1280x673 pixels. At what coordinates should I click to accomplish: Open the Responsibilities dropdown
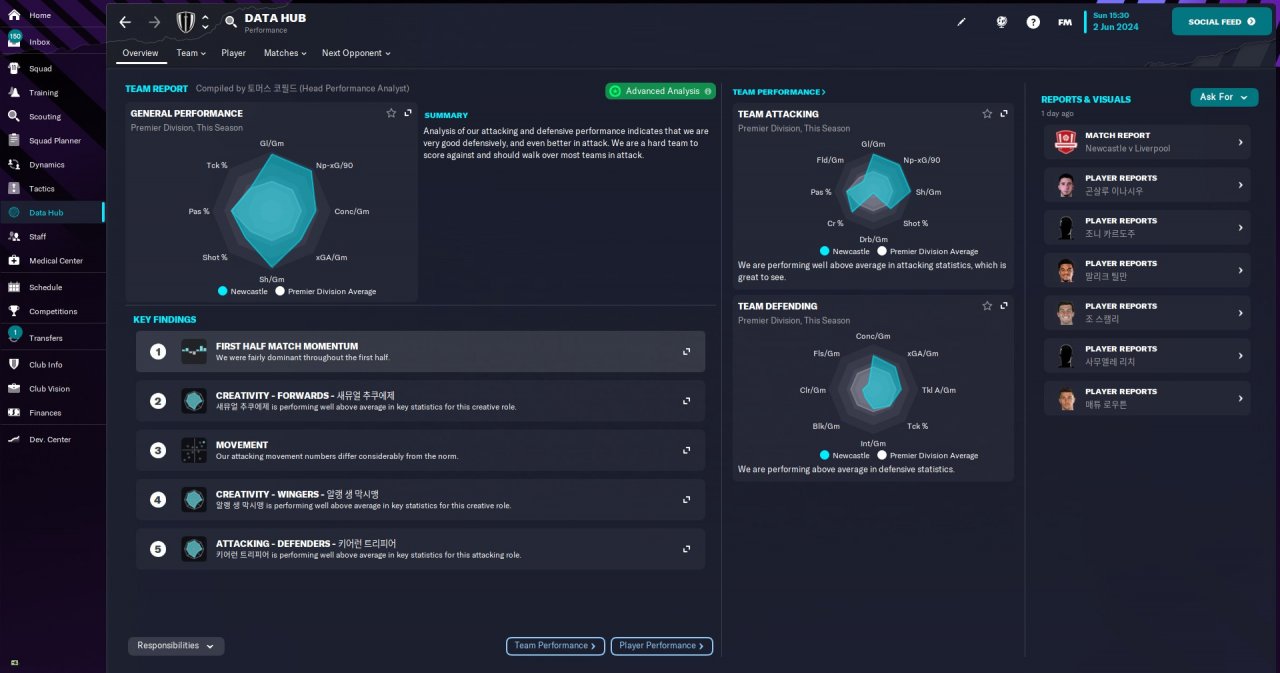coord(176,646)
